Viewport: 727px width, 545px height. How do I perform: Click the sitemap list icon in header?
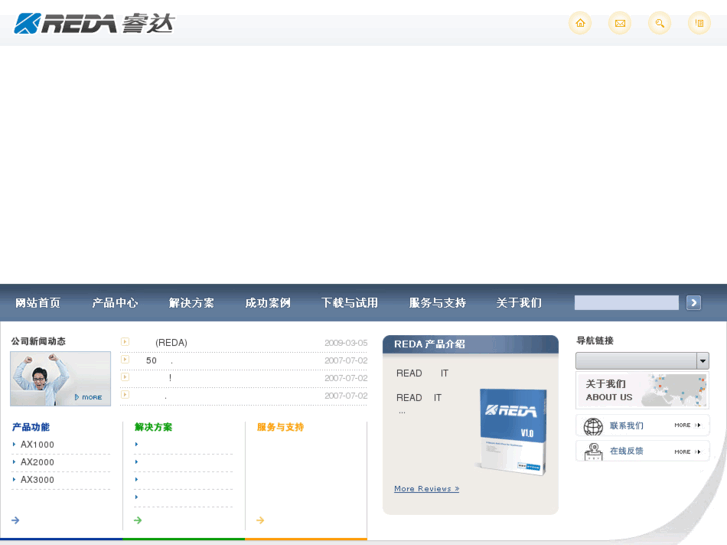(x=699, y=23)
